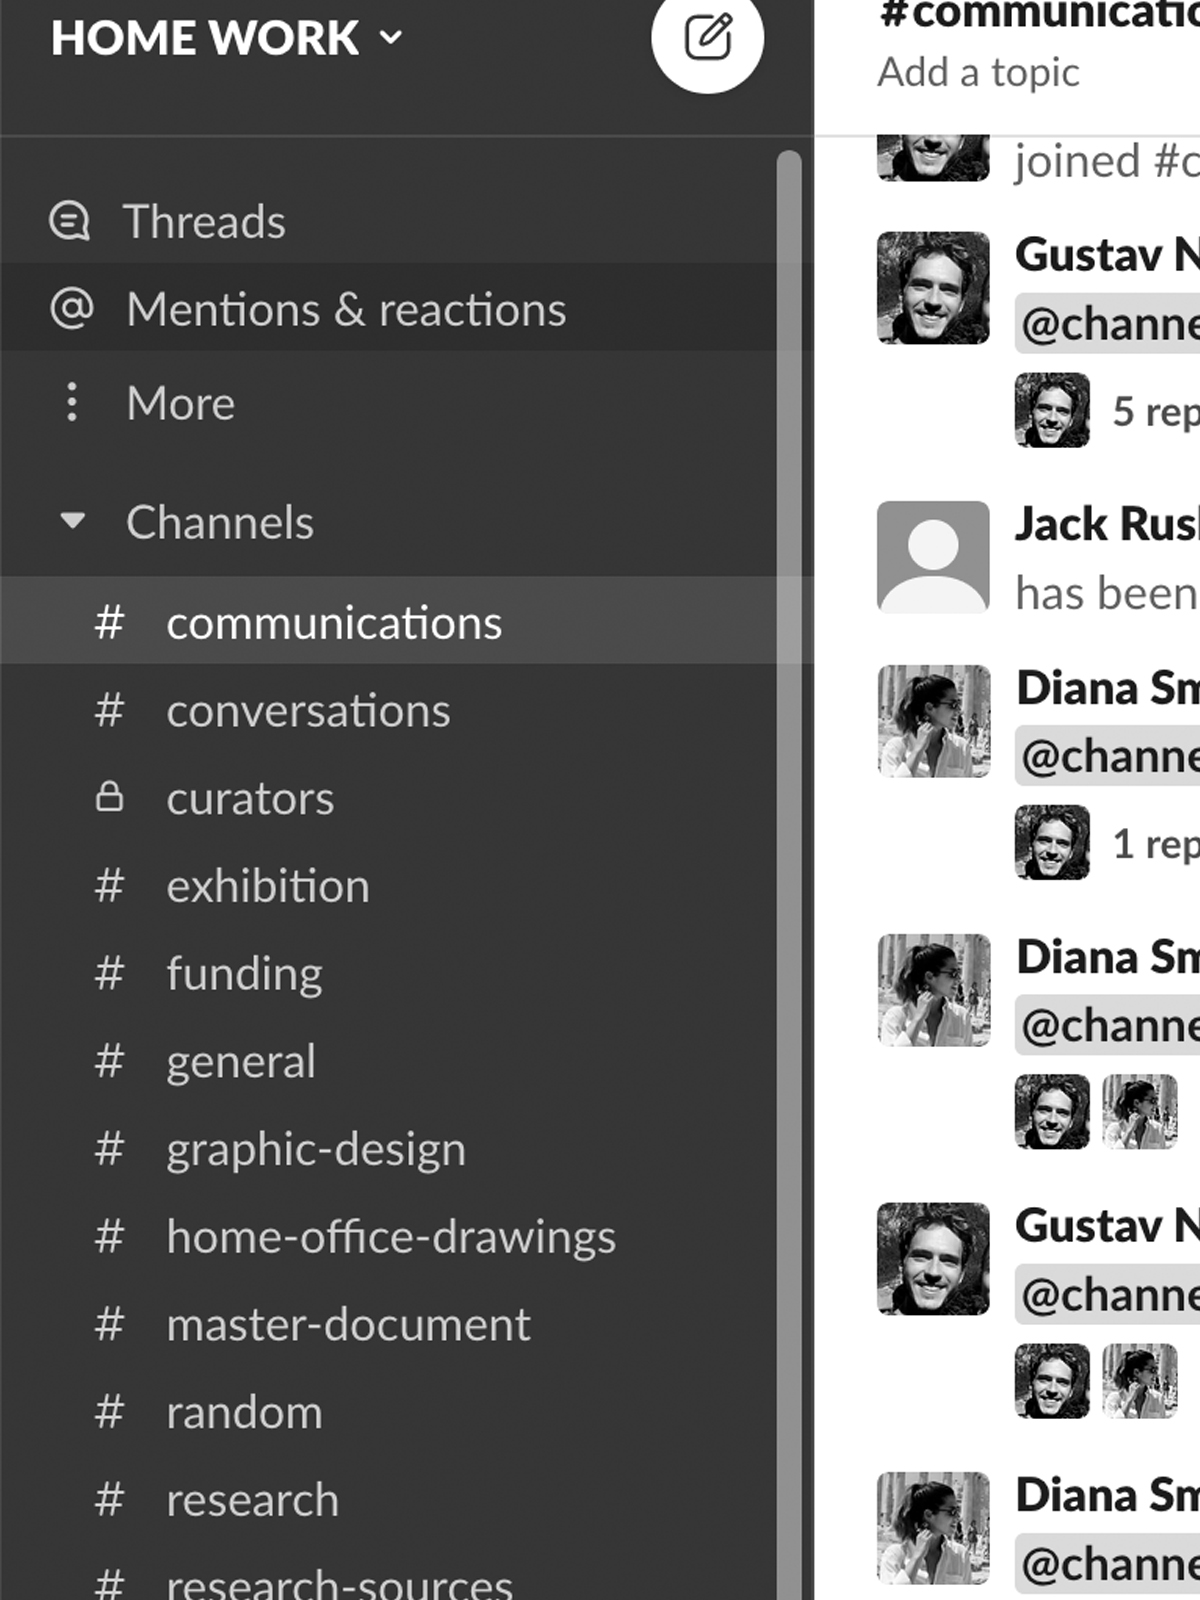Collapse the Channels section triangle
Viewport: 1200px width, 1600px height.
72,521
